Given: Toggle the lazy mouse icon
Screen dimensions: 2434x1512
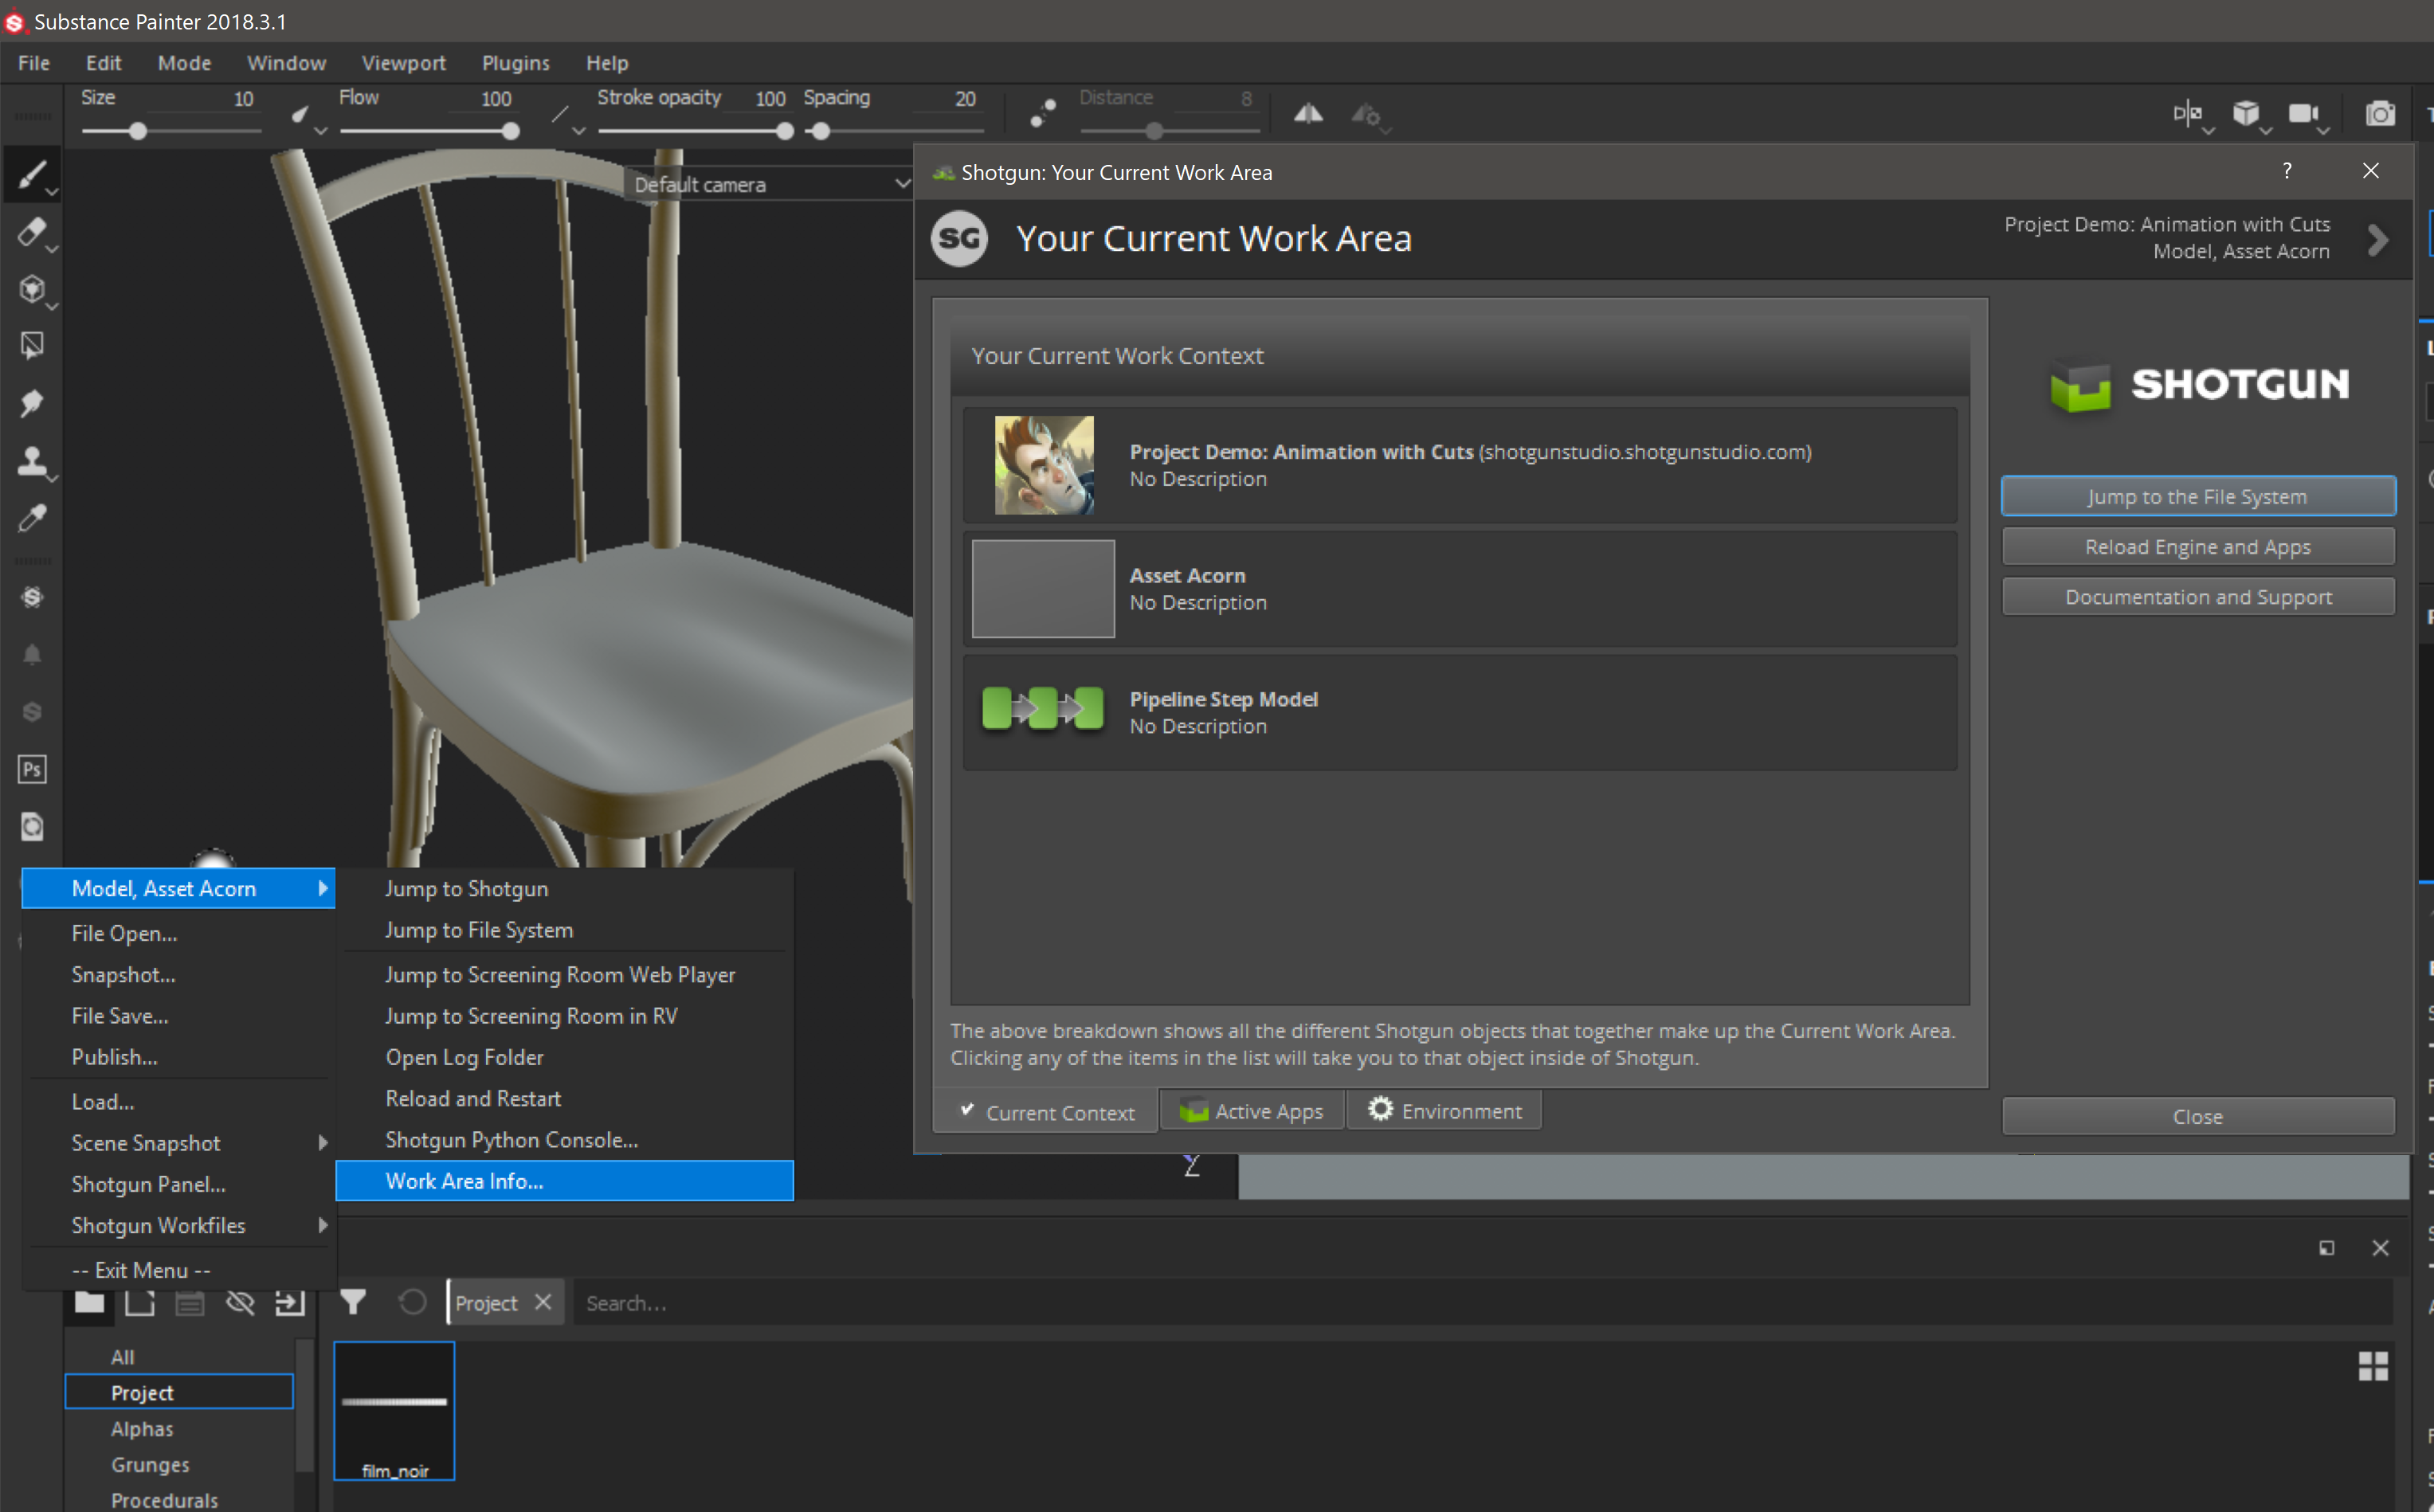Looking at the screenshot, I should point(1043,114).
